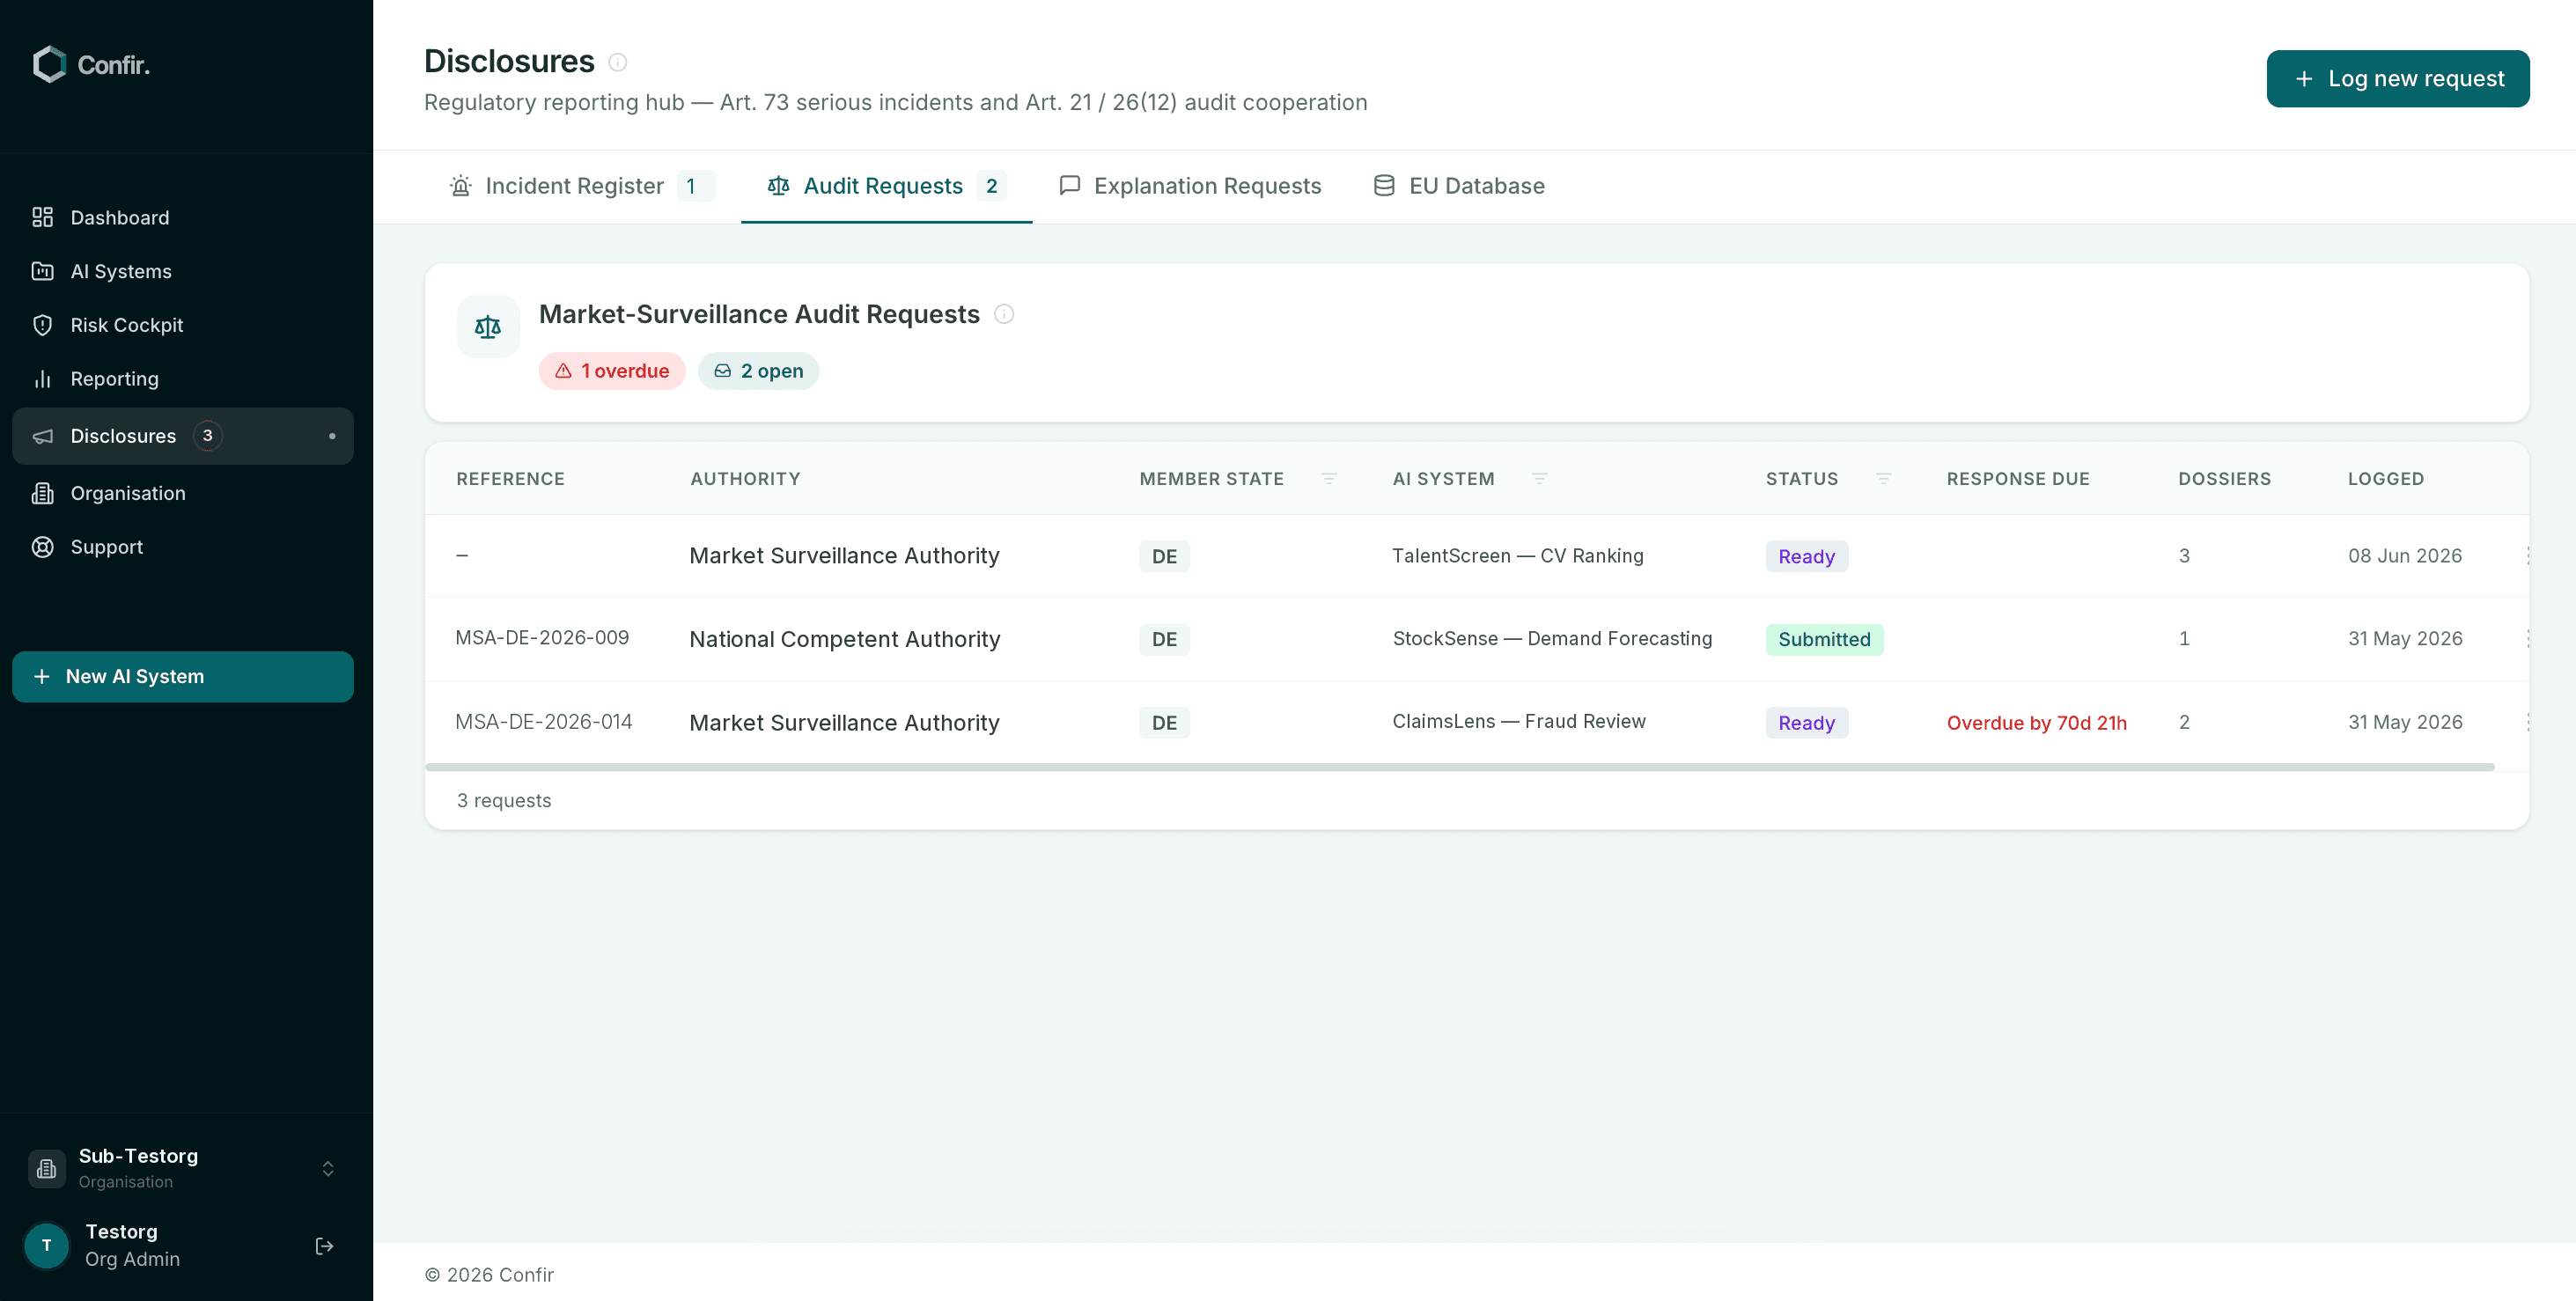Click National Competent Authority row text
Screen dimensions: 2576x1301
[x=845, y=639]
